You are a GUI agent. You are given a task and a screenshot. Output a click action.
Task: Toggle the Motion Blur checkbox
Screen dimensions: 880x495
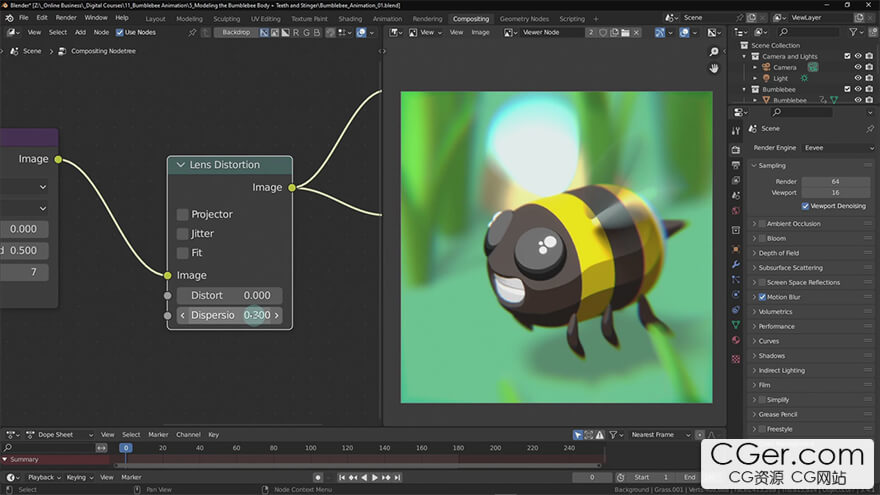[x=761, y=297]
